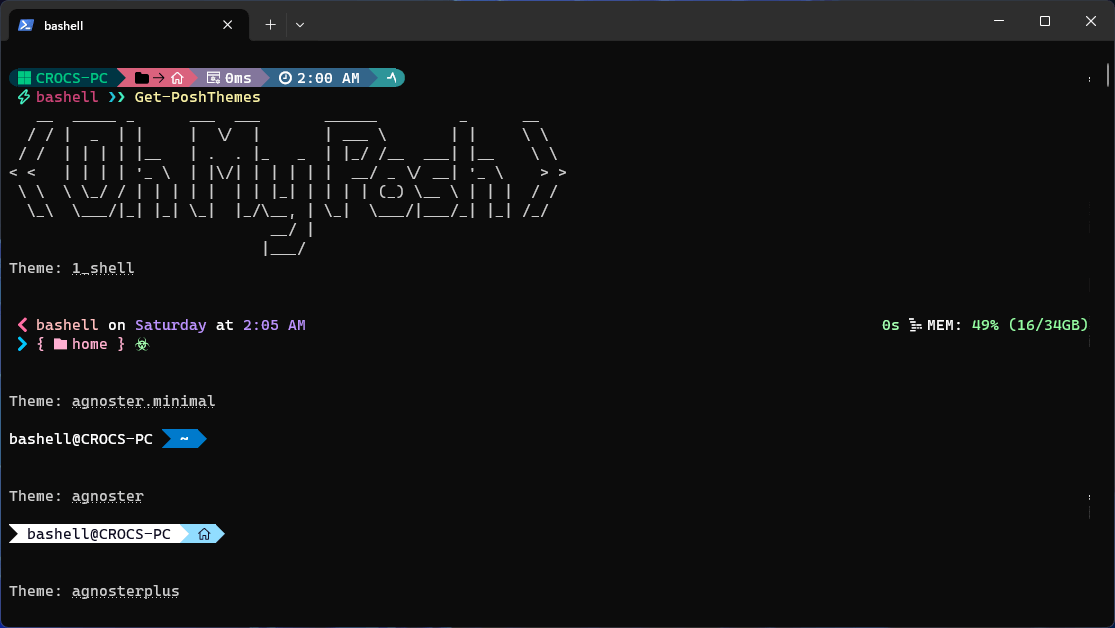Click the home icon in the pink prompt segment
This screenshot has height=628, width=1115.
coord(177,78)
